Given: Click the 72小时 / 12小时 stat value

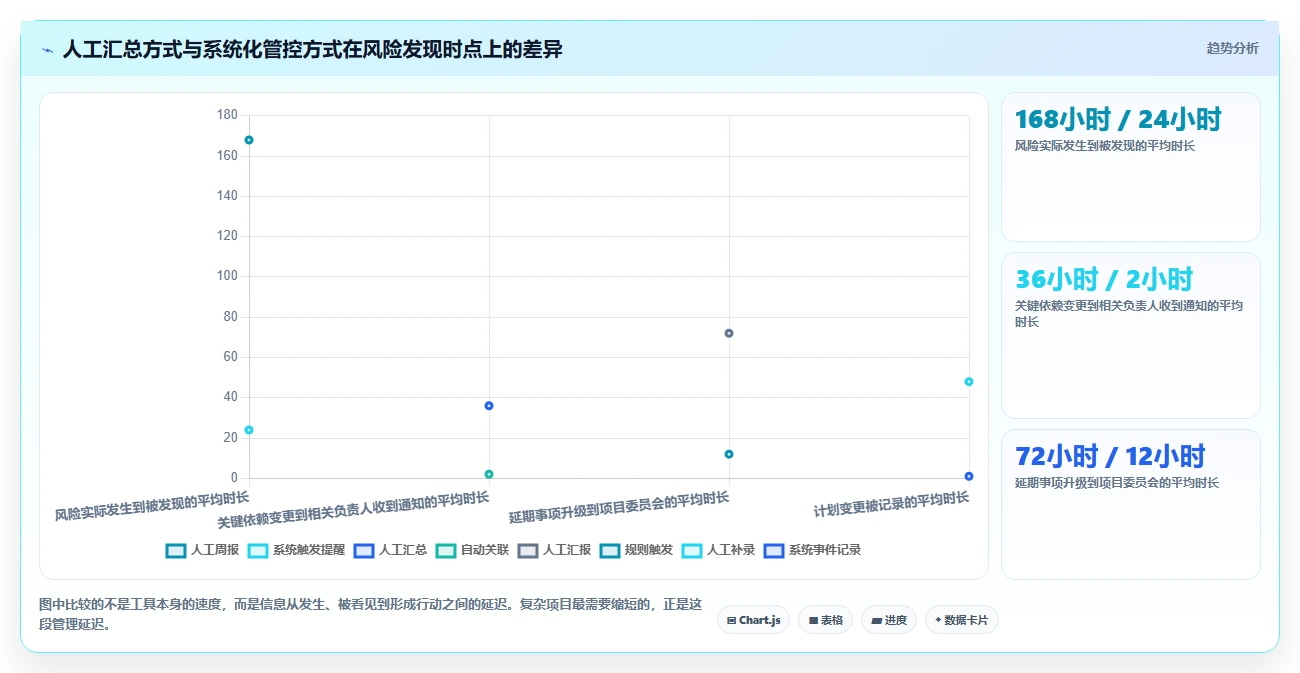Looking at the screenshot, I should (x=1110, y=456).
